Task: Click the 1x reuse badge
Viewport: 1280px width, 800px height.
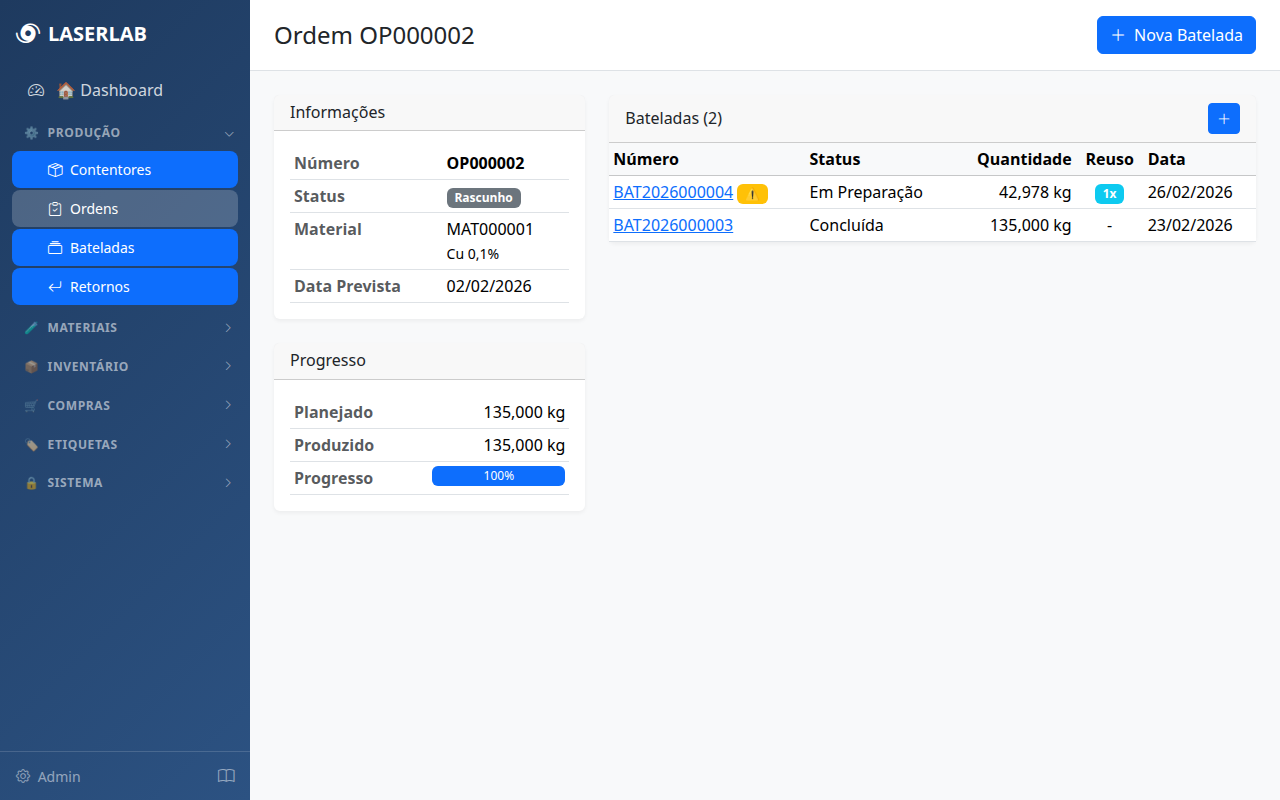Action: click(x=1109, y=194)
